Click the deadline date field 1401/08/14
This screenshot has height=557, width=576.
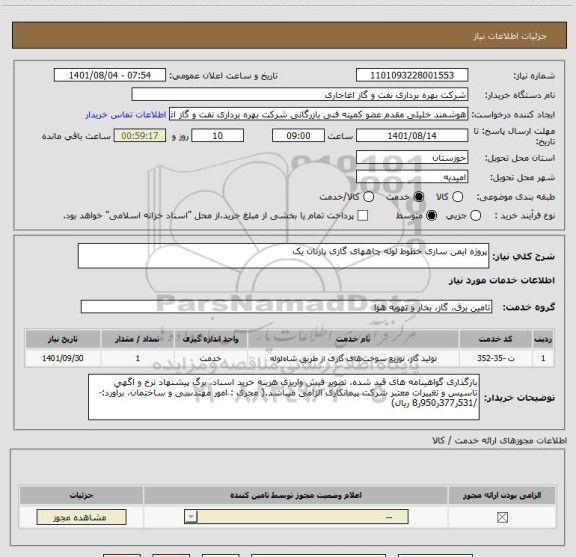412,136
